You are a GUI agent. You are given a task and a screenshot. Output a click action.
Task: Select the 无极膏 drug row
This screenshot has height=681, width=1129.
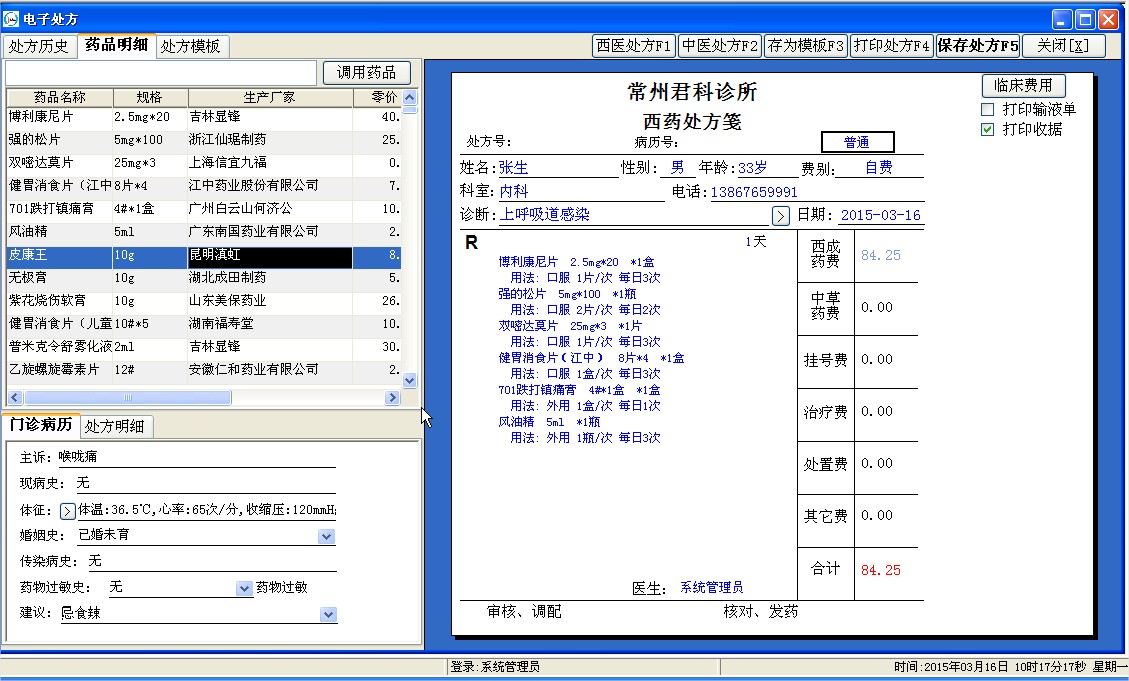(x=204, y=278)
